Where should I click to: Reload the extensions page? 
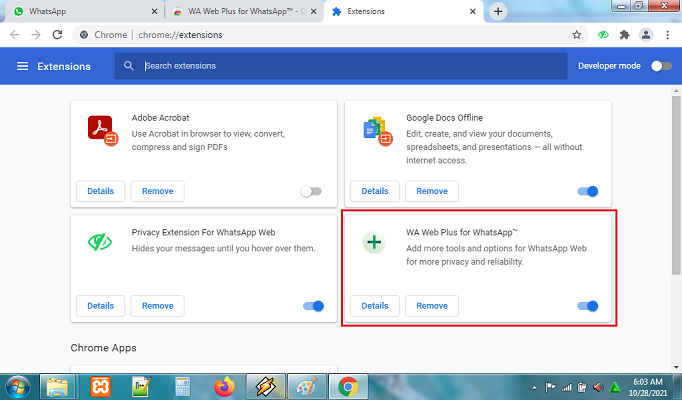(x=57, y=35)
